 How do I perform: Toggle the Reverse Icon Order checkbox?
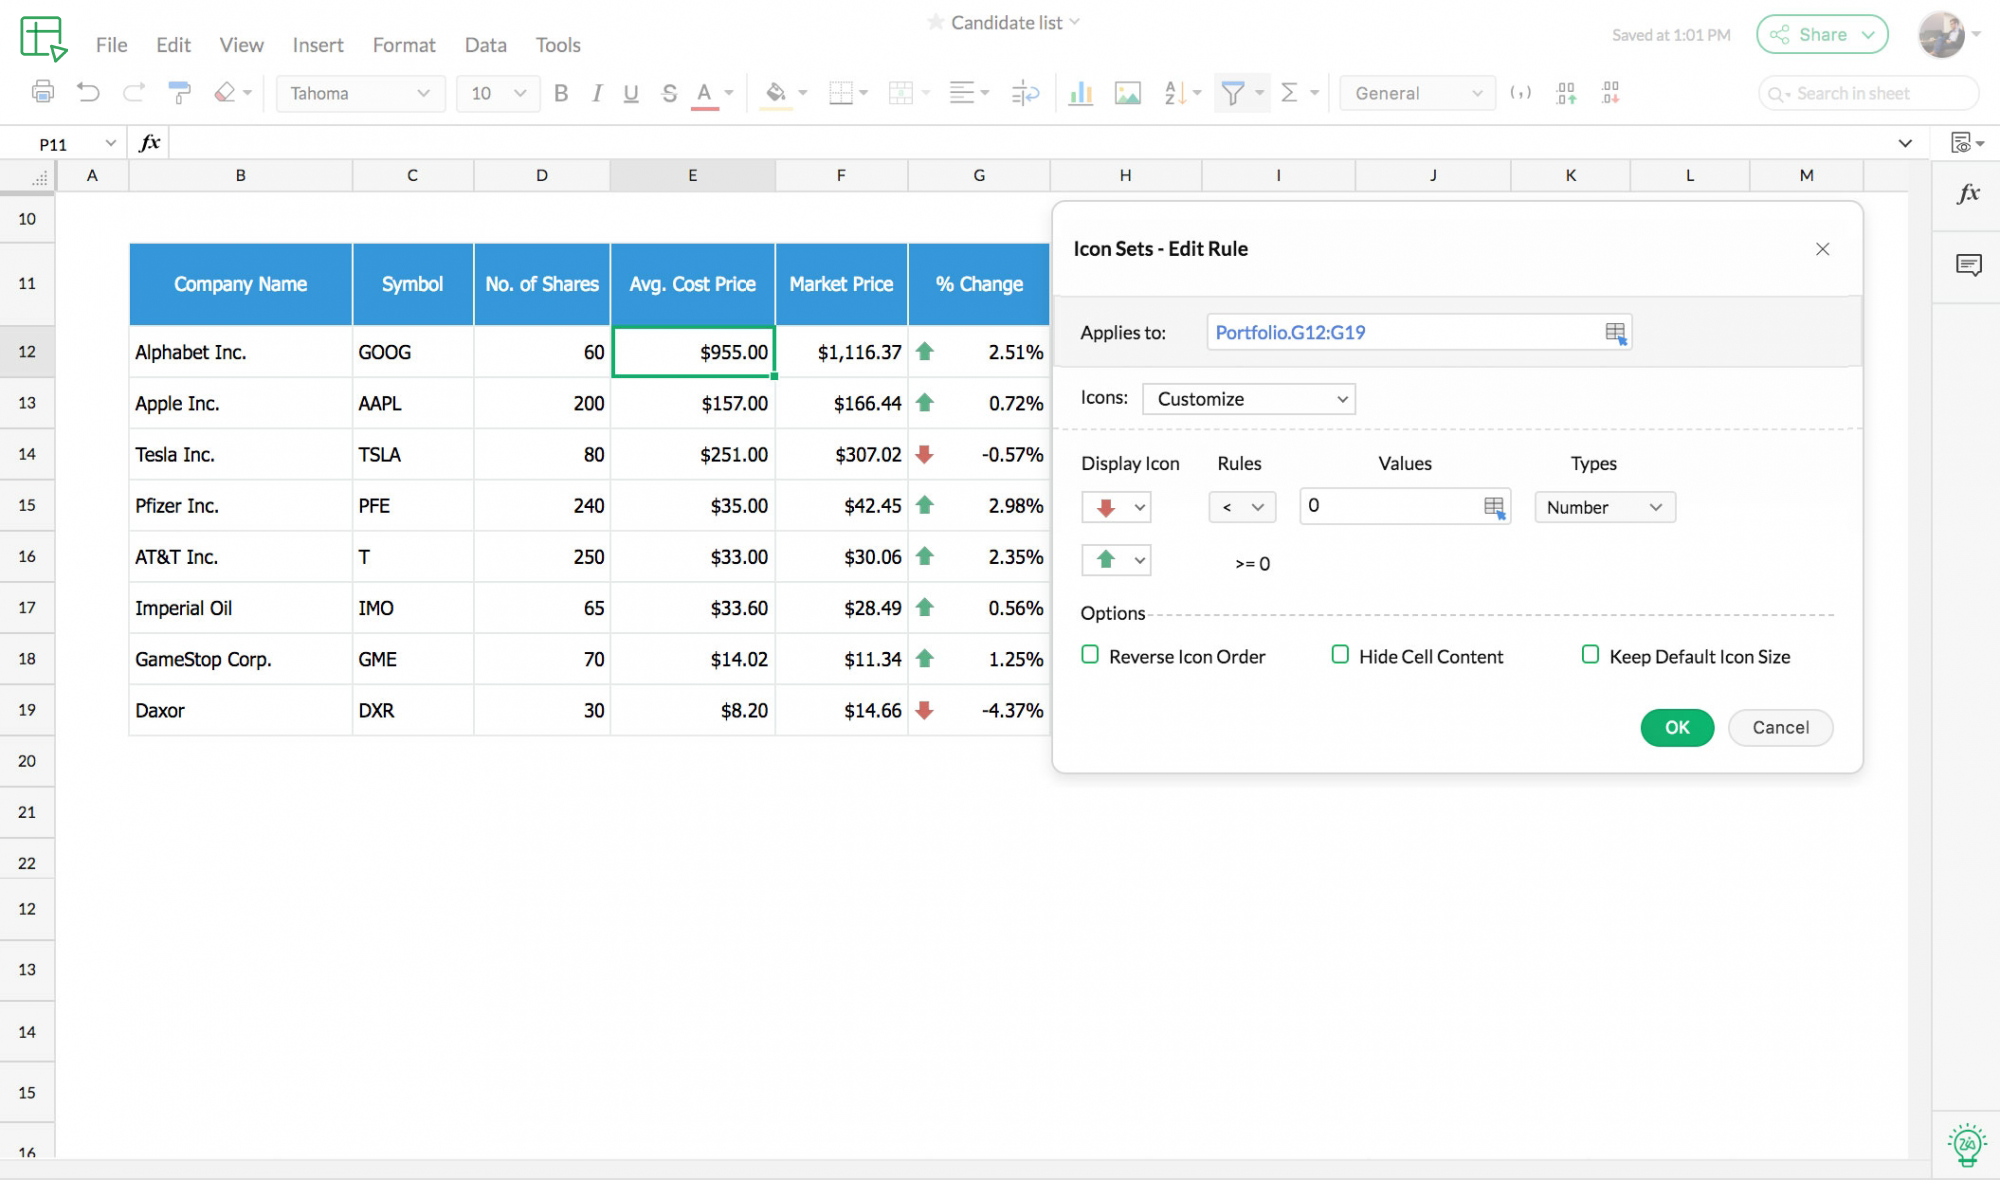click(x=1088, y=655)
